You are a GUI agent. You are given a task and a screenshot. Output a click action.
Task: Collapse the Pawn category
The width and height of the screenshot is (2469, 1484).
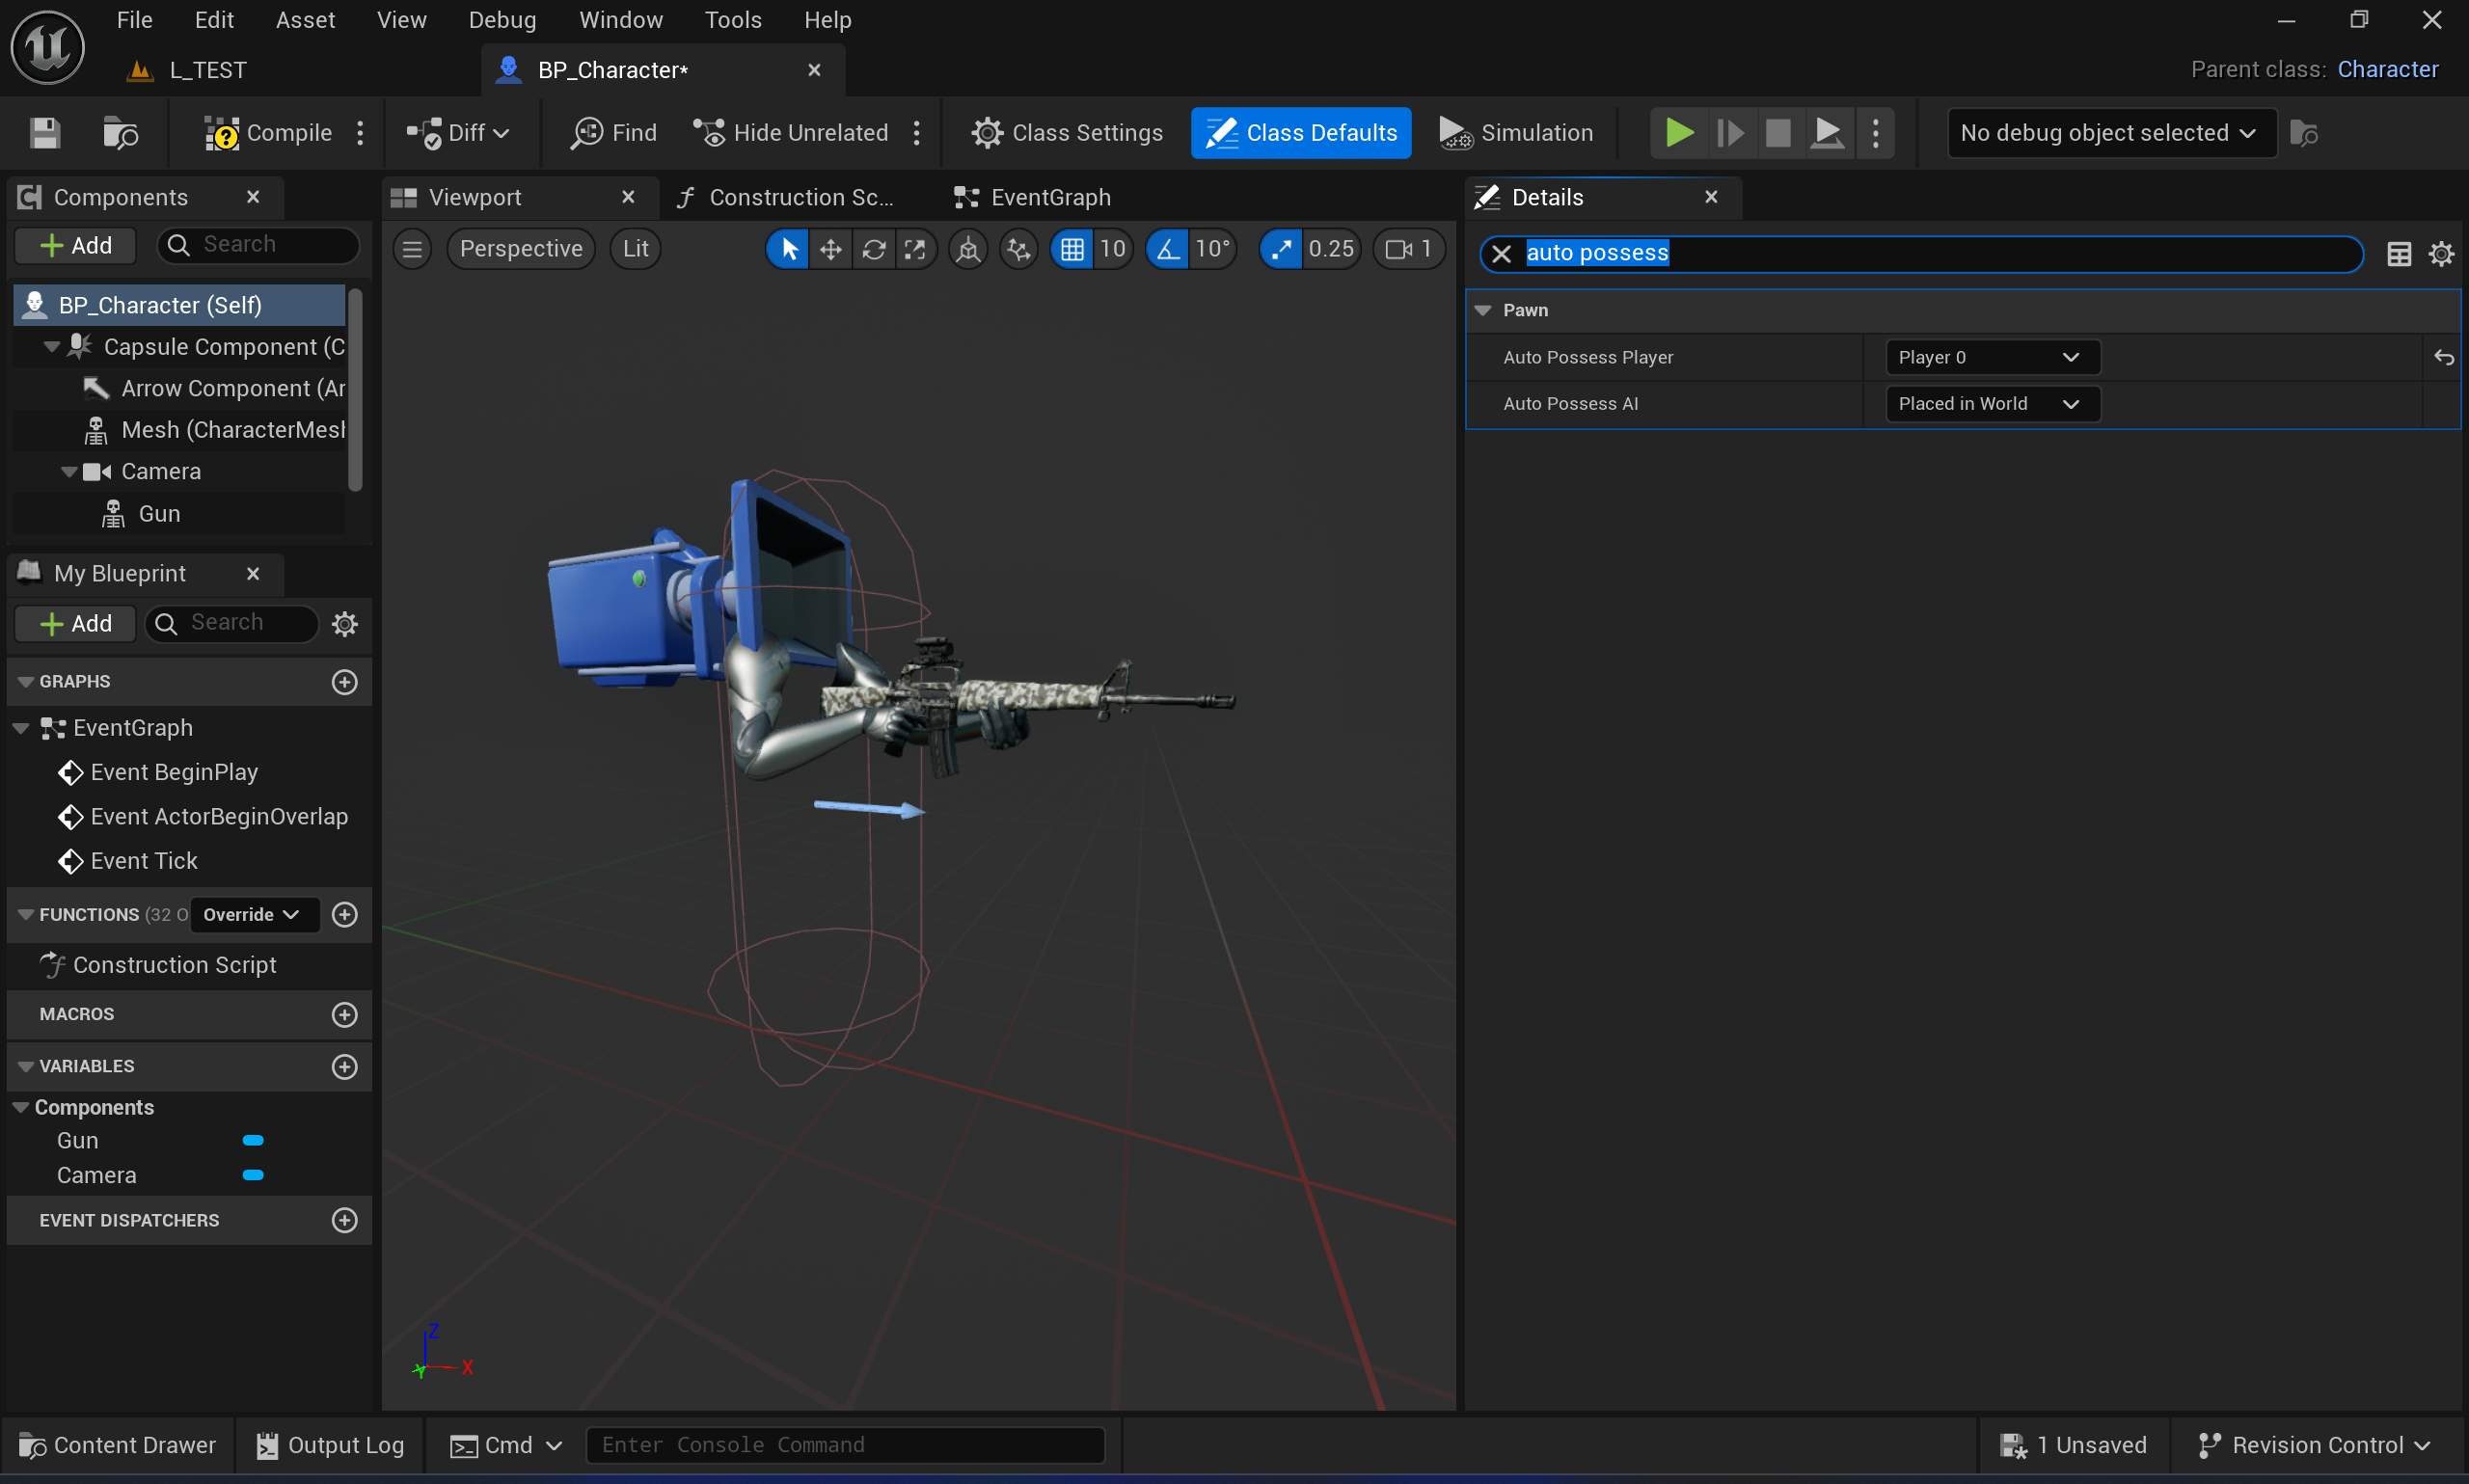click(1483, 311)
